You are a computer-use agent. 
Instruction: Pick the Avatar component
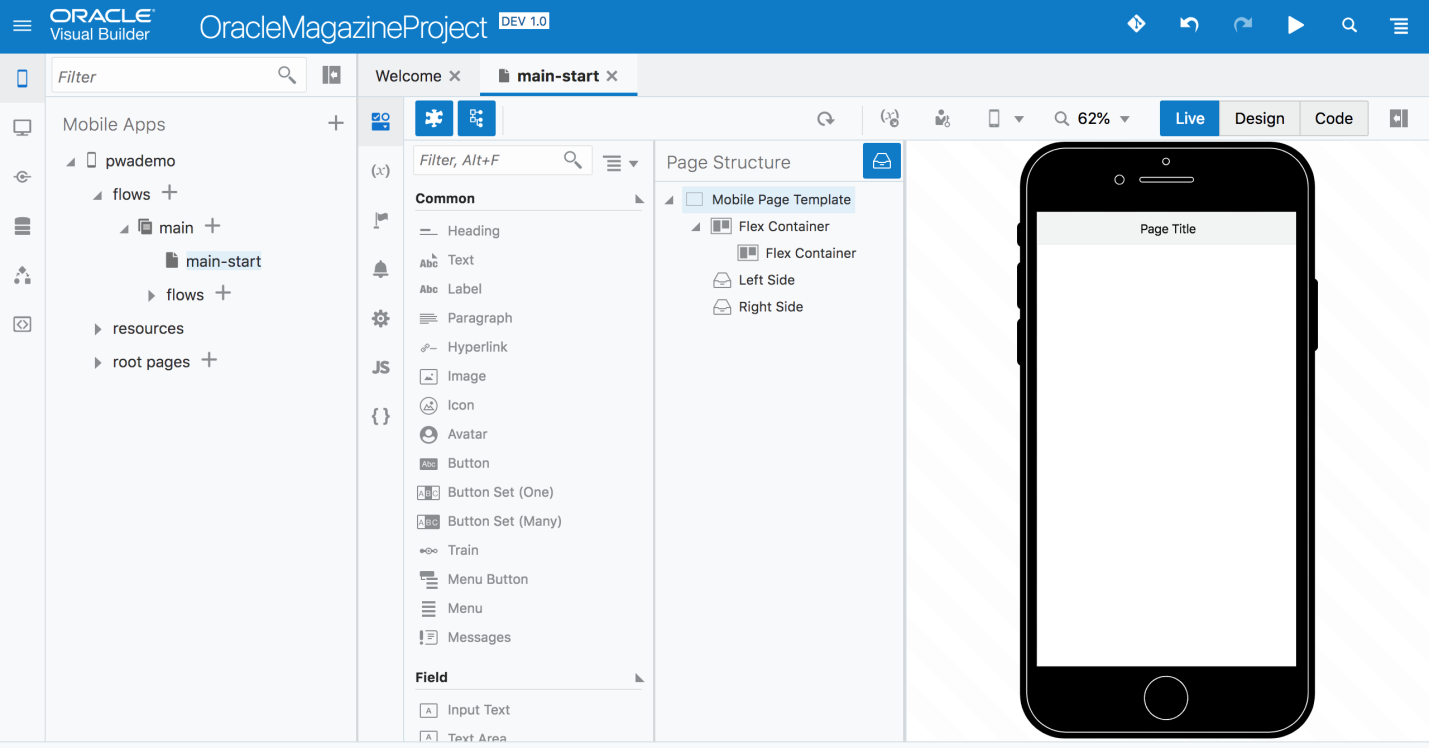(x=467, y=434)
